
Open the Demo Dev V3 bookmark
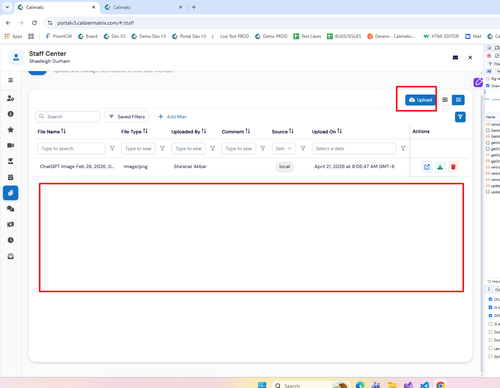pos(149,36)
